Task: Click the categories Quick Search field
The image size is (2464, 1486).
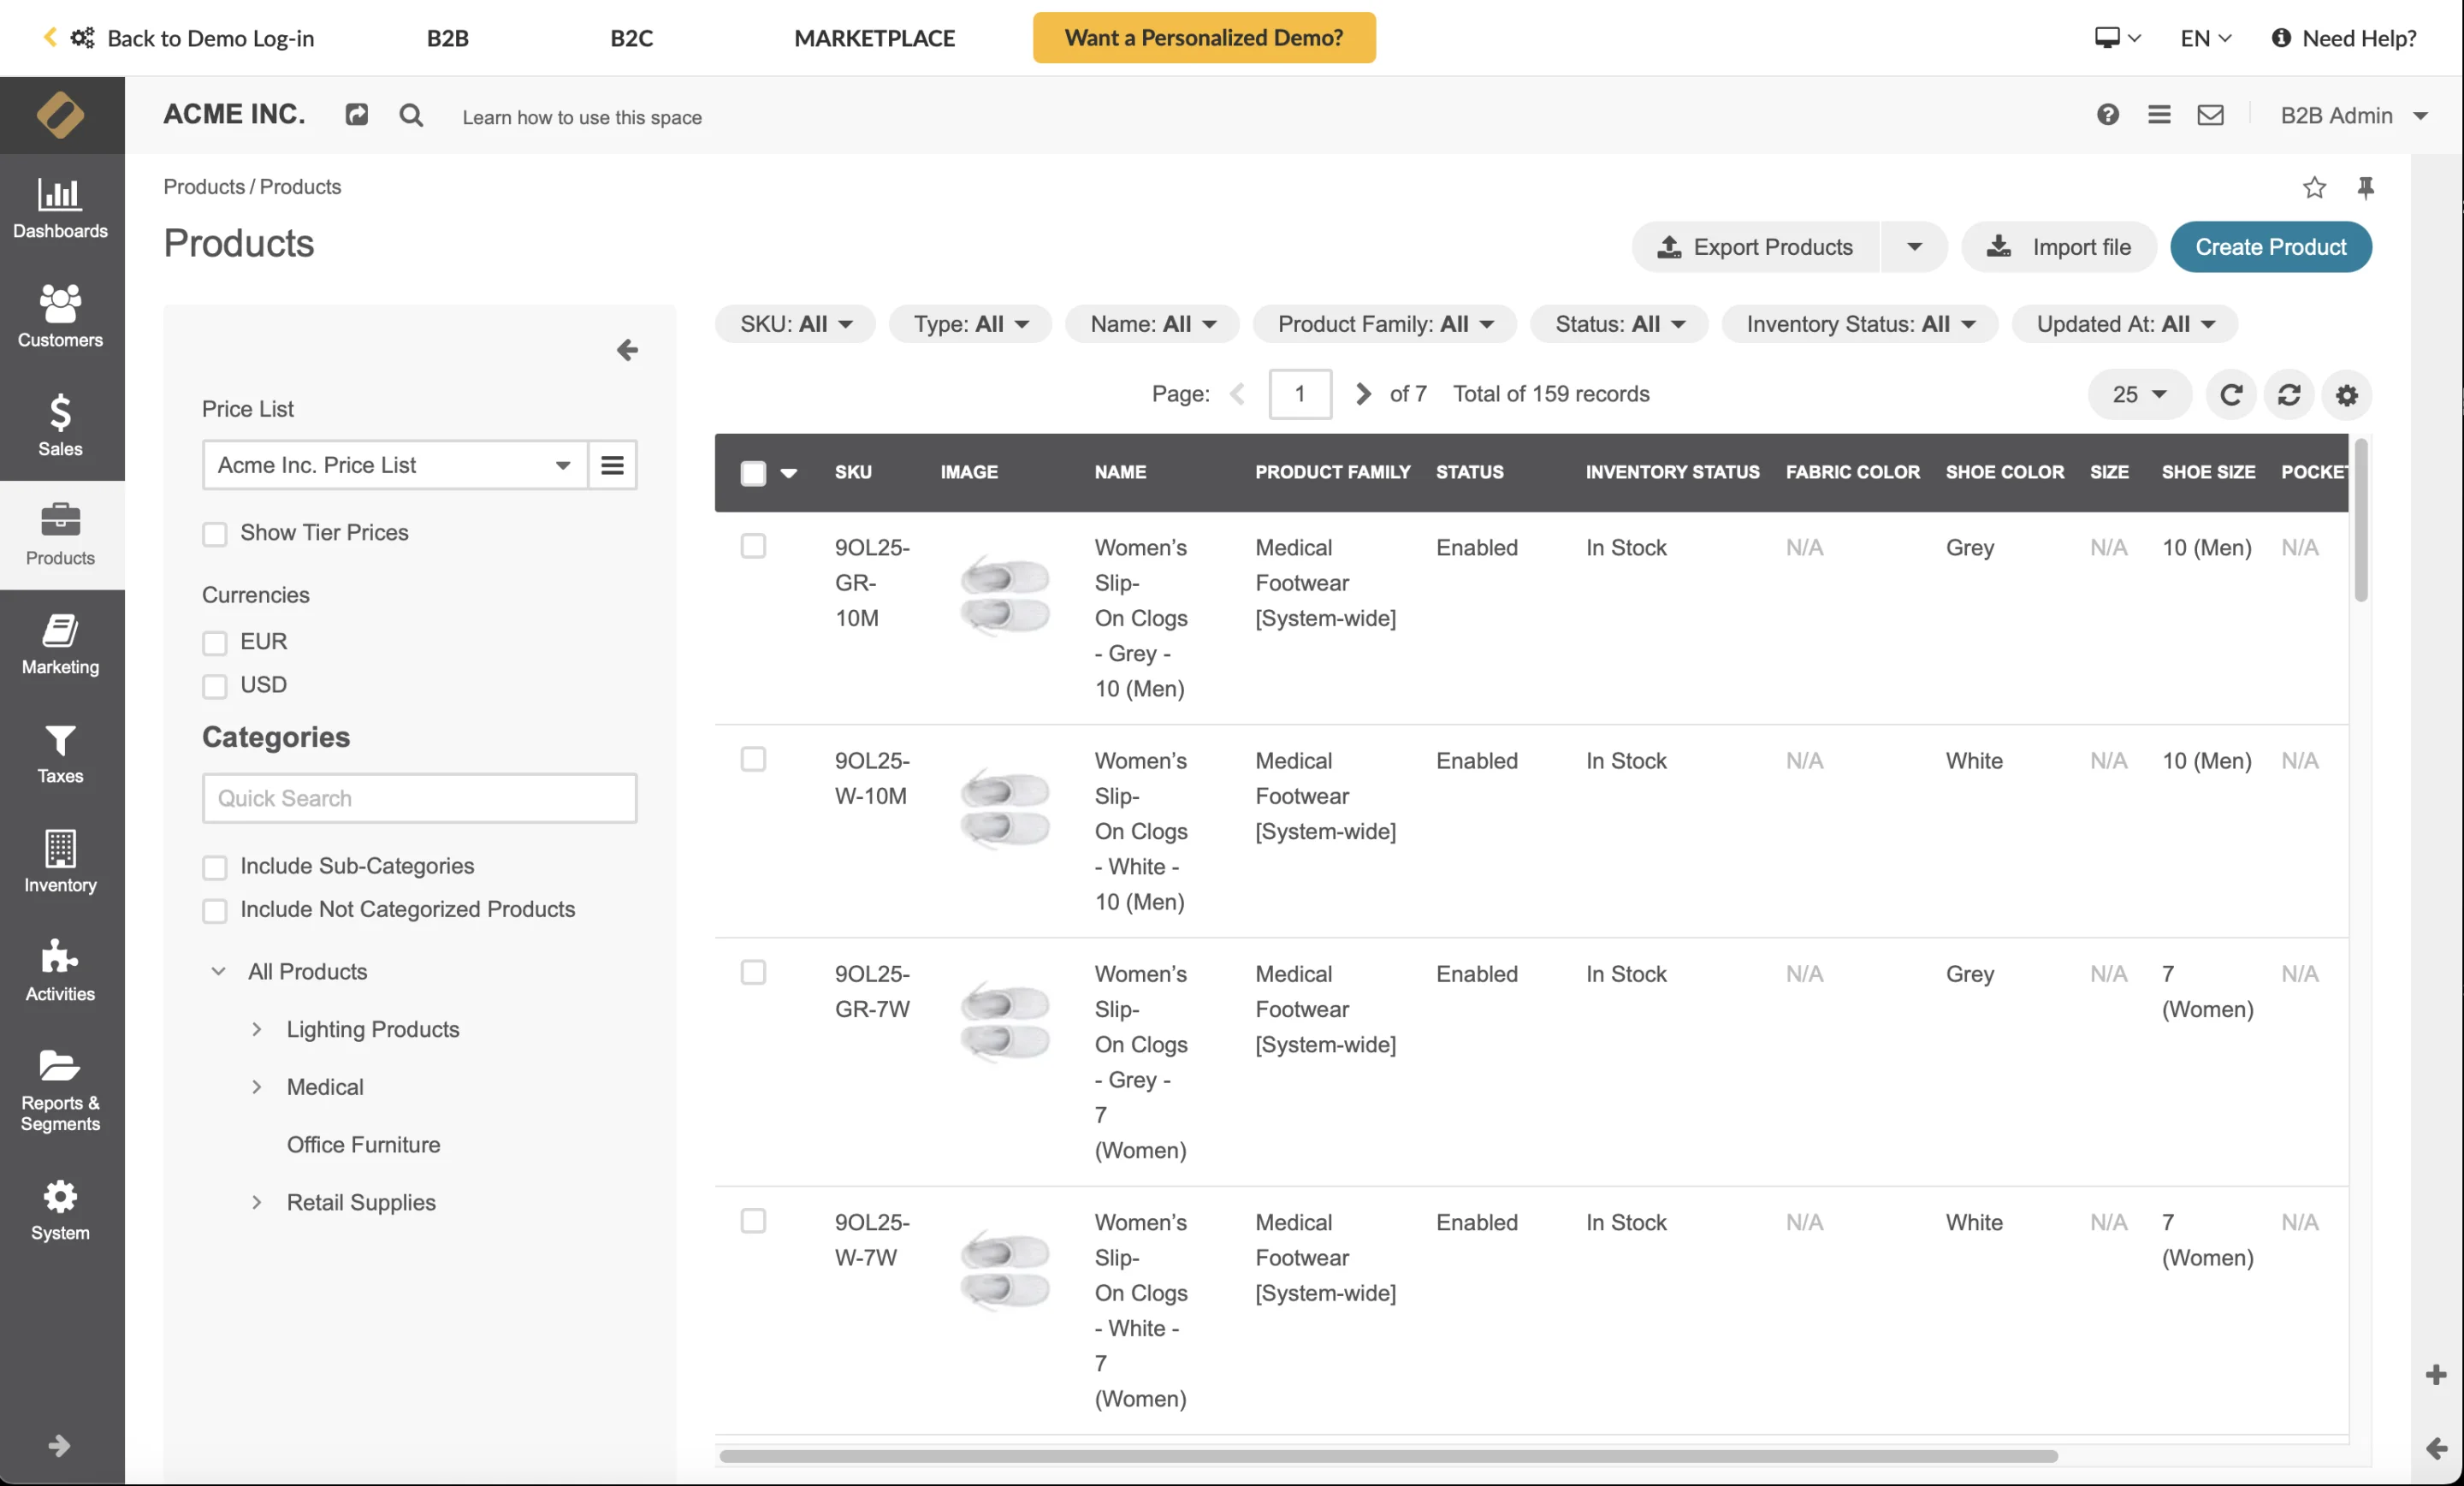Action: click(419, 798)
